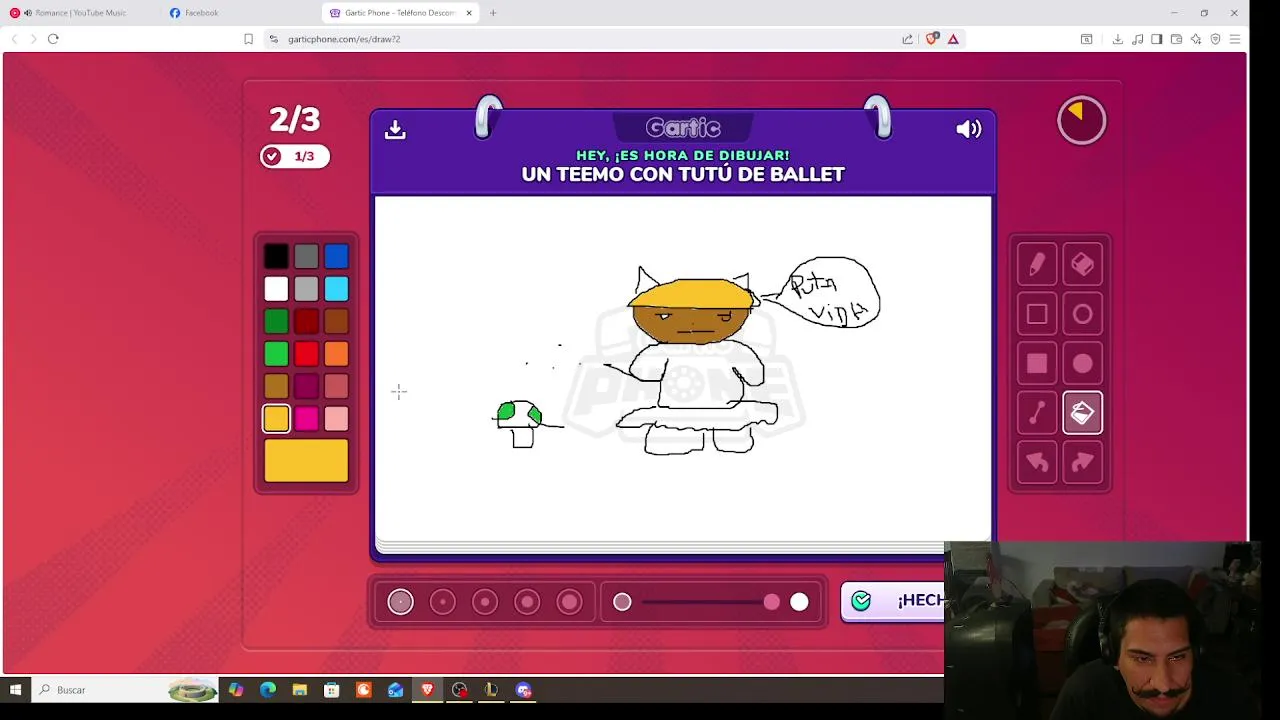This screenshot has width=1280, height=720.
Task: Pick the dark gray color swatch
Action: (x=306, y=257)
